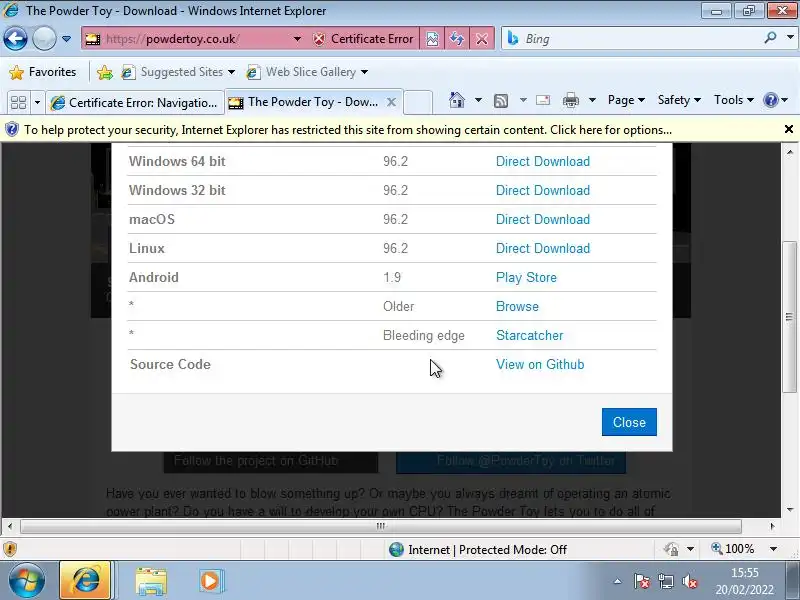Expand the address bar autocomplete dropdown
The image size is (800, 600).
click(x=297, y=39)
